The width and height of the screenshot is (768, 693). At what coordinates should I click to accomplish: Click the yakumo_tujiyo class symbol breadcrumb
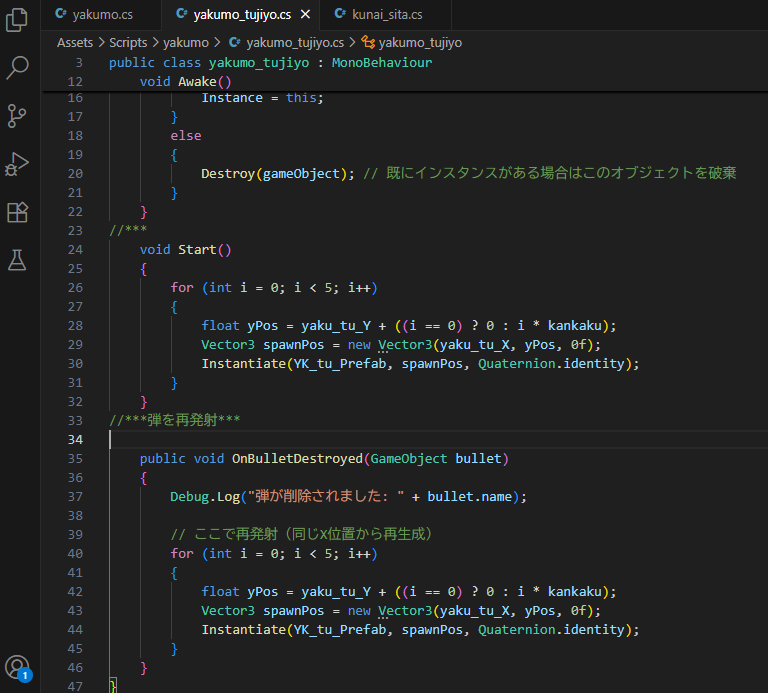point(420,43)
